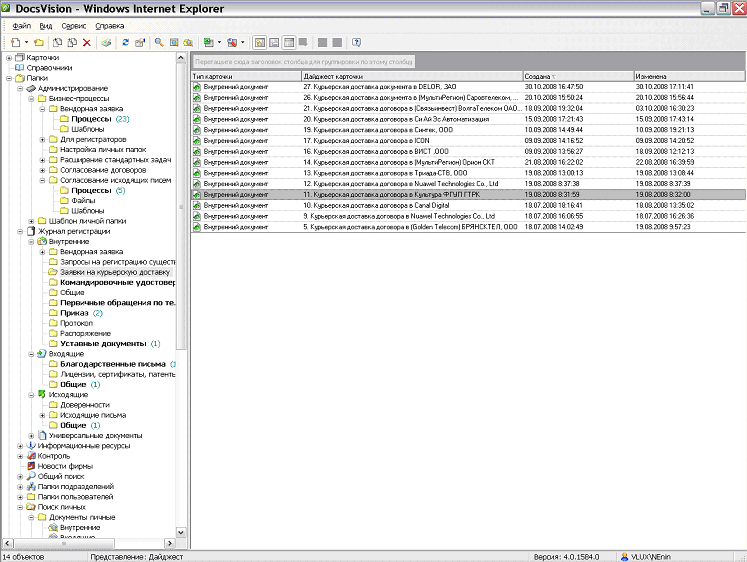The image size is (747, 562).
Task: Open dropdown arrow next to new document icon
Action: click(x=25, y=43)
